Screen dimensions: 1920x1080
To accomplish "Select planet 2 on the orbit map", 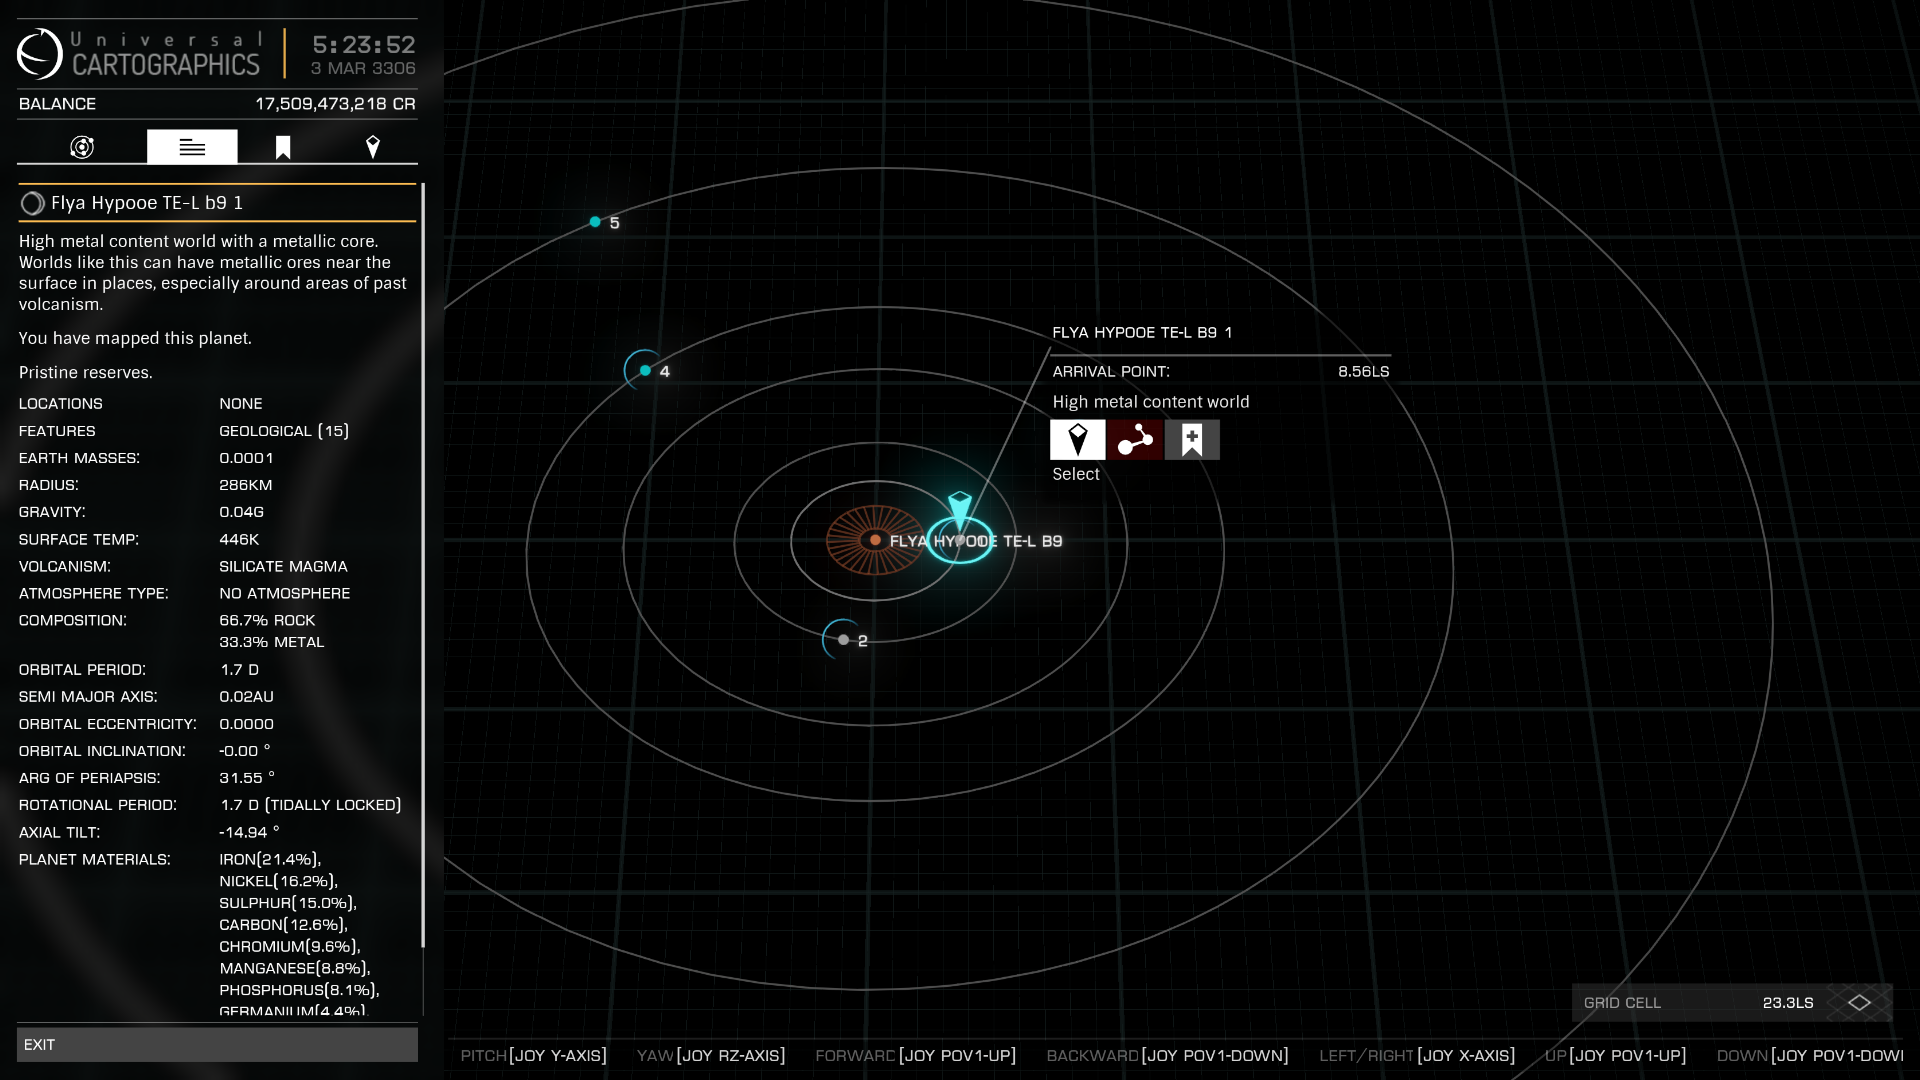I will (x=844, y=640).
